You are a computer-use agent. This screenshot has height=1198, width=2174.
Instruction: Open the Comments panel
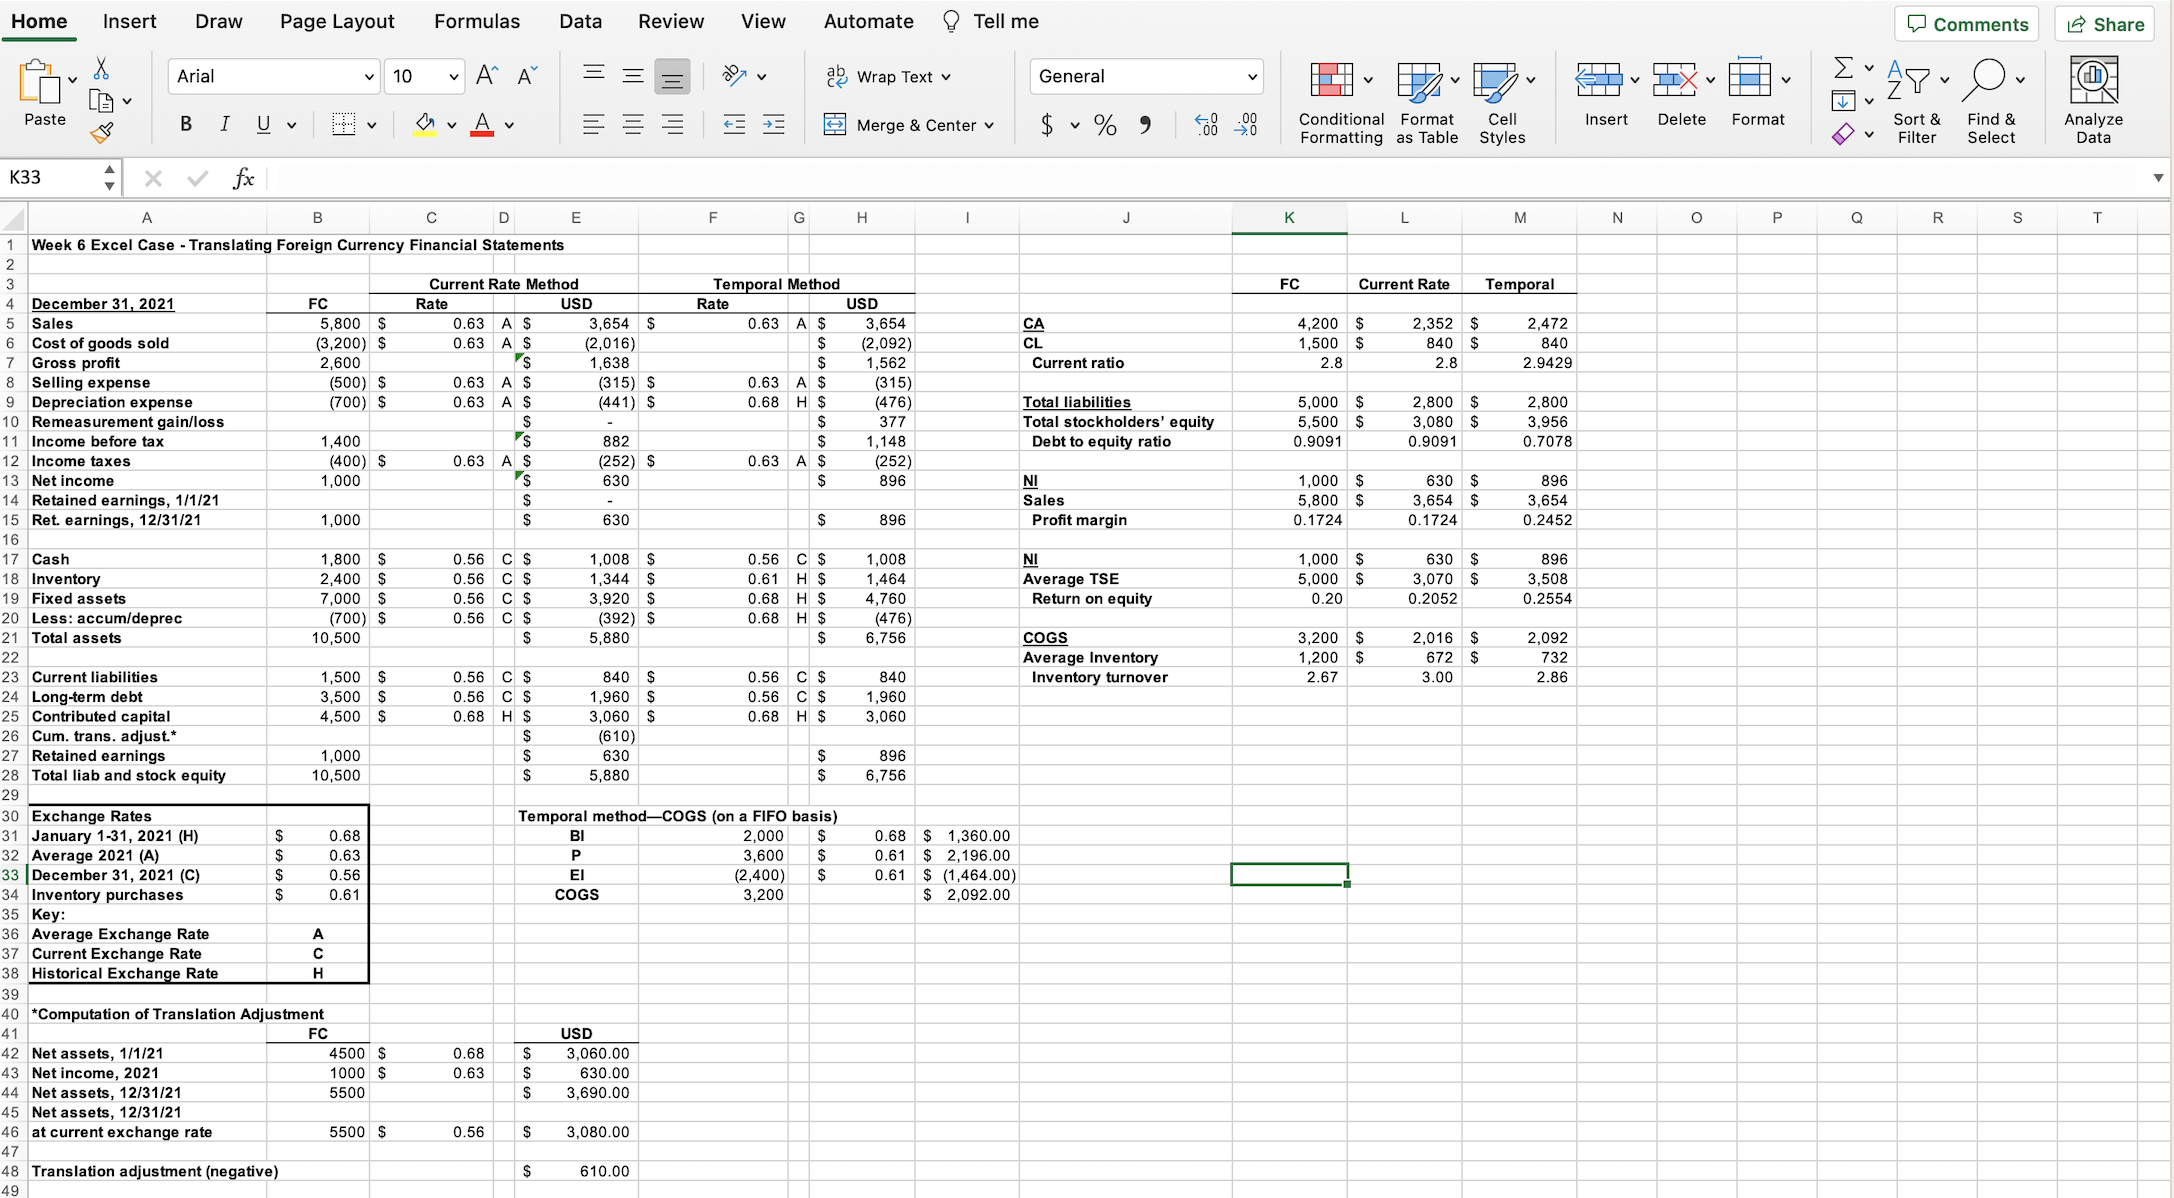point(1965,23)
